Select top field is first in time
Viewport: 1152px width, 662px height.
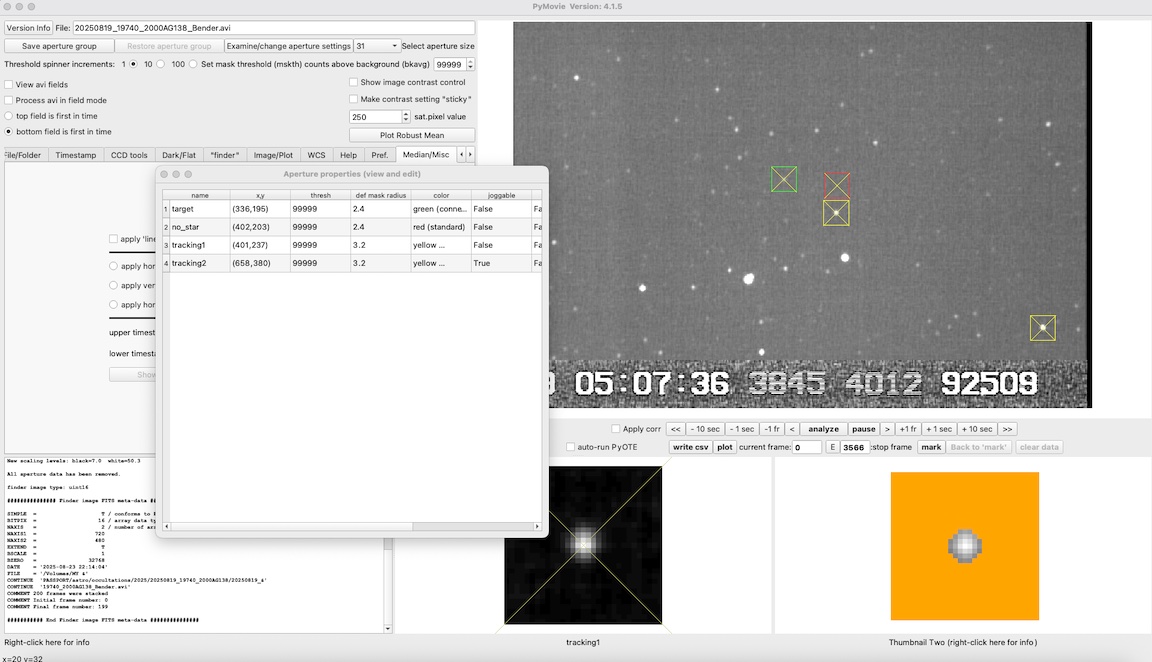pos(9,116)
